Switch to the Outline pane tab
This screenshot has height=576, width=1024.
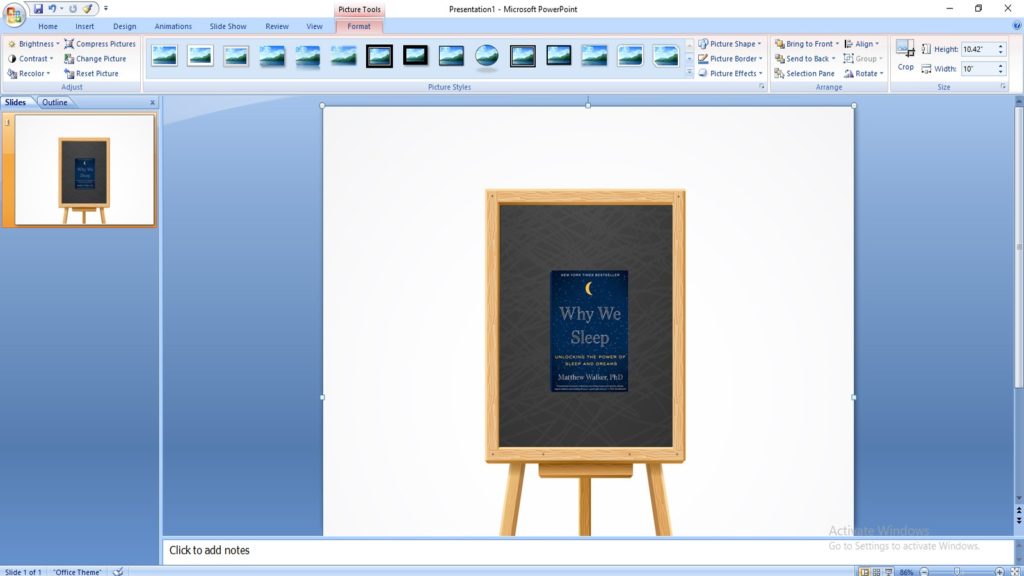click(x=55, y=102)
